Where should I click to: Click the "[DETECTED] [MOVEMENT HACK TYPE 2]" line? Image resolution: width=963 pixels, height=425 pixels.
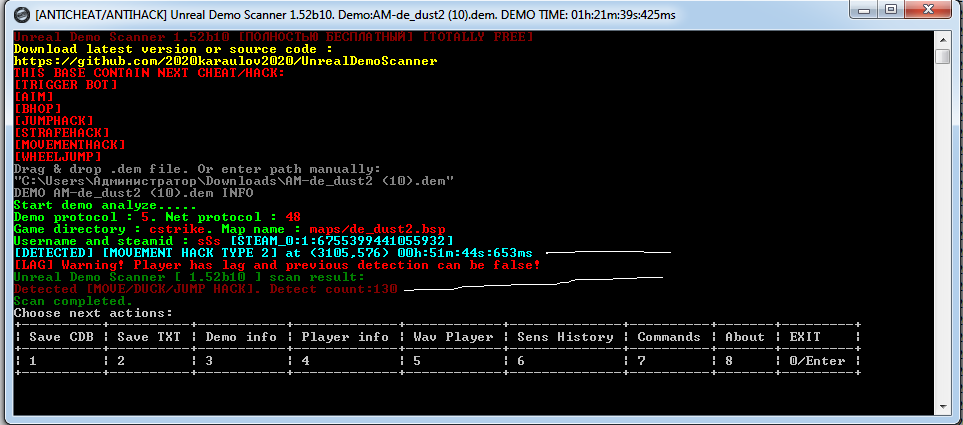pyautogui.click(x=273, y=253)
